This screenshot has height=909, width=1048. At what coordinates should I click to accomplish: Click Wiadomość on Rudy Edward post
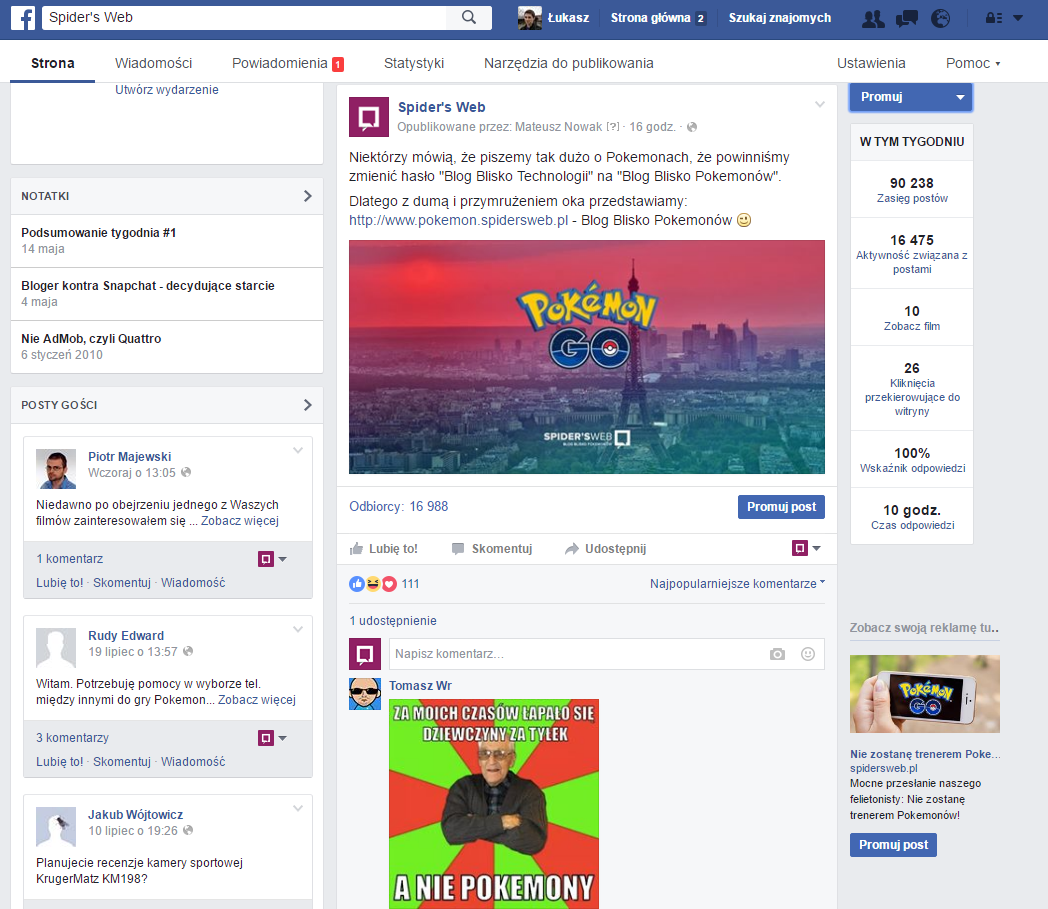click(x=193, y=762)
